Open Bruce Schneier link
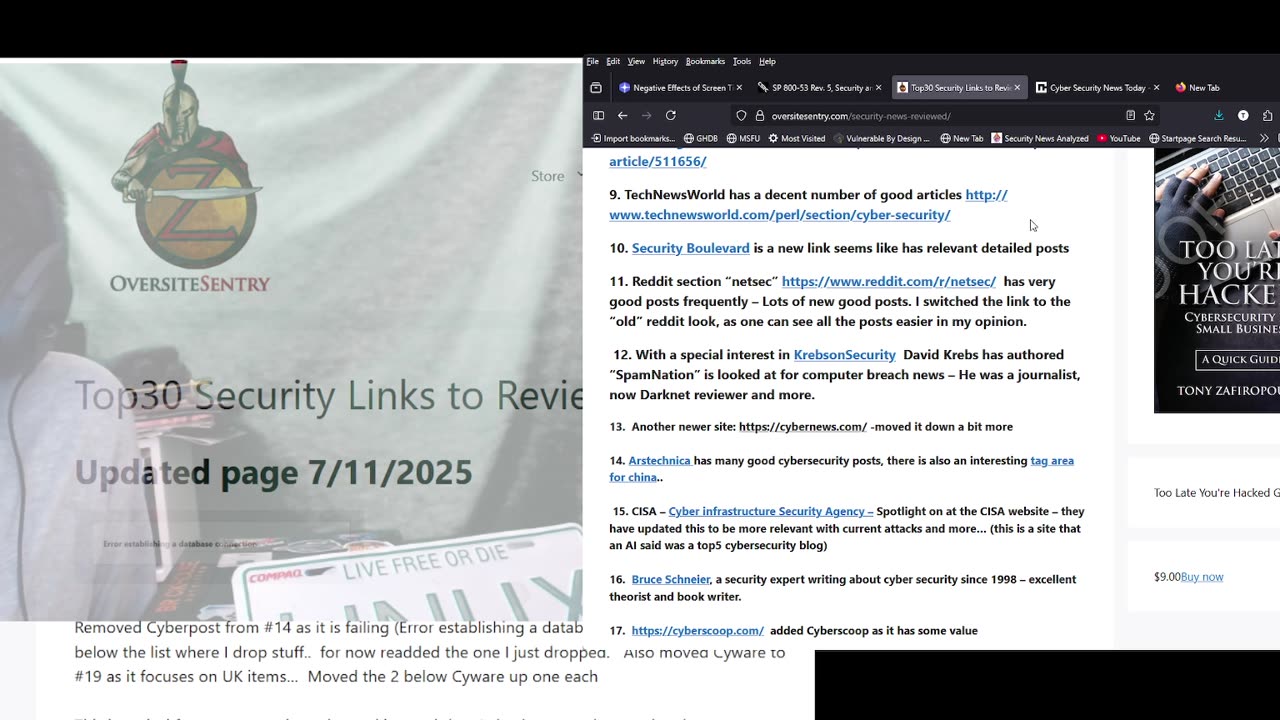The height and width of the screenshot is (720, 1280). coord(671,580)
